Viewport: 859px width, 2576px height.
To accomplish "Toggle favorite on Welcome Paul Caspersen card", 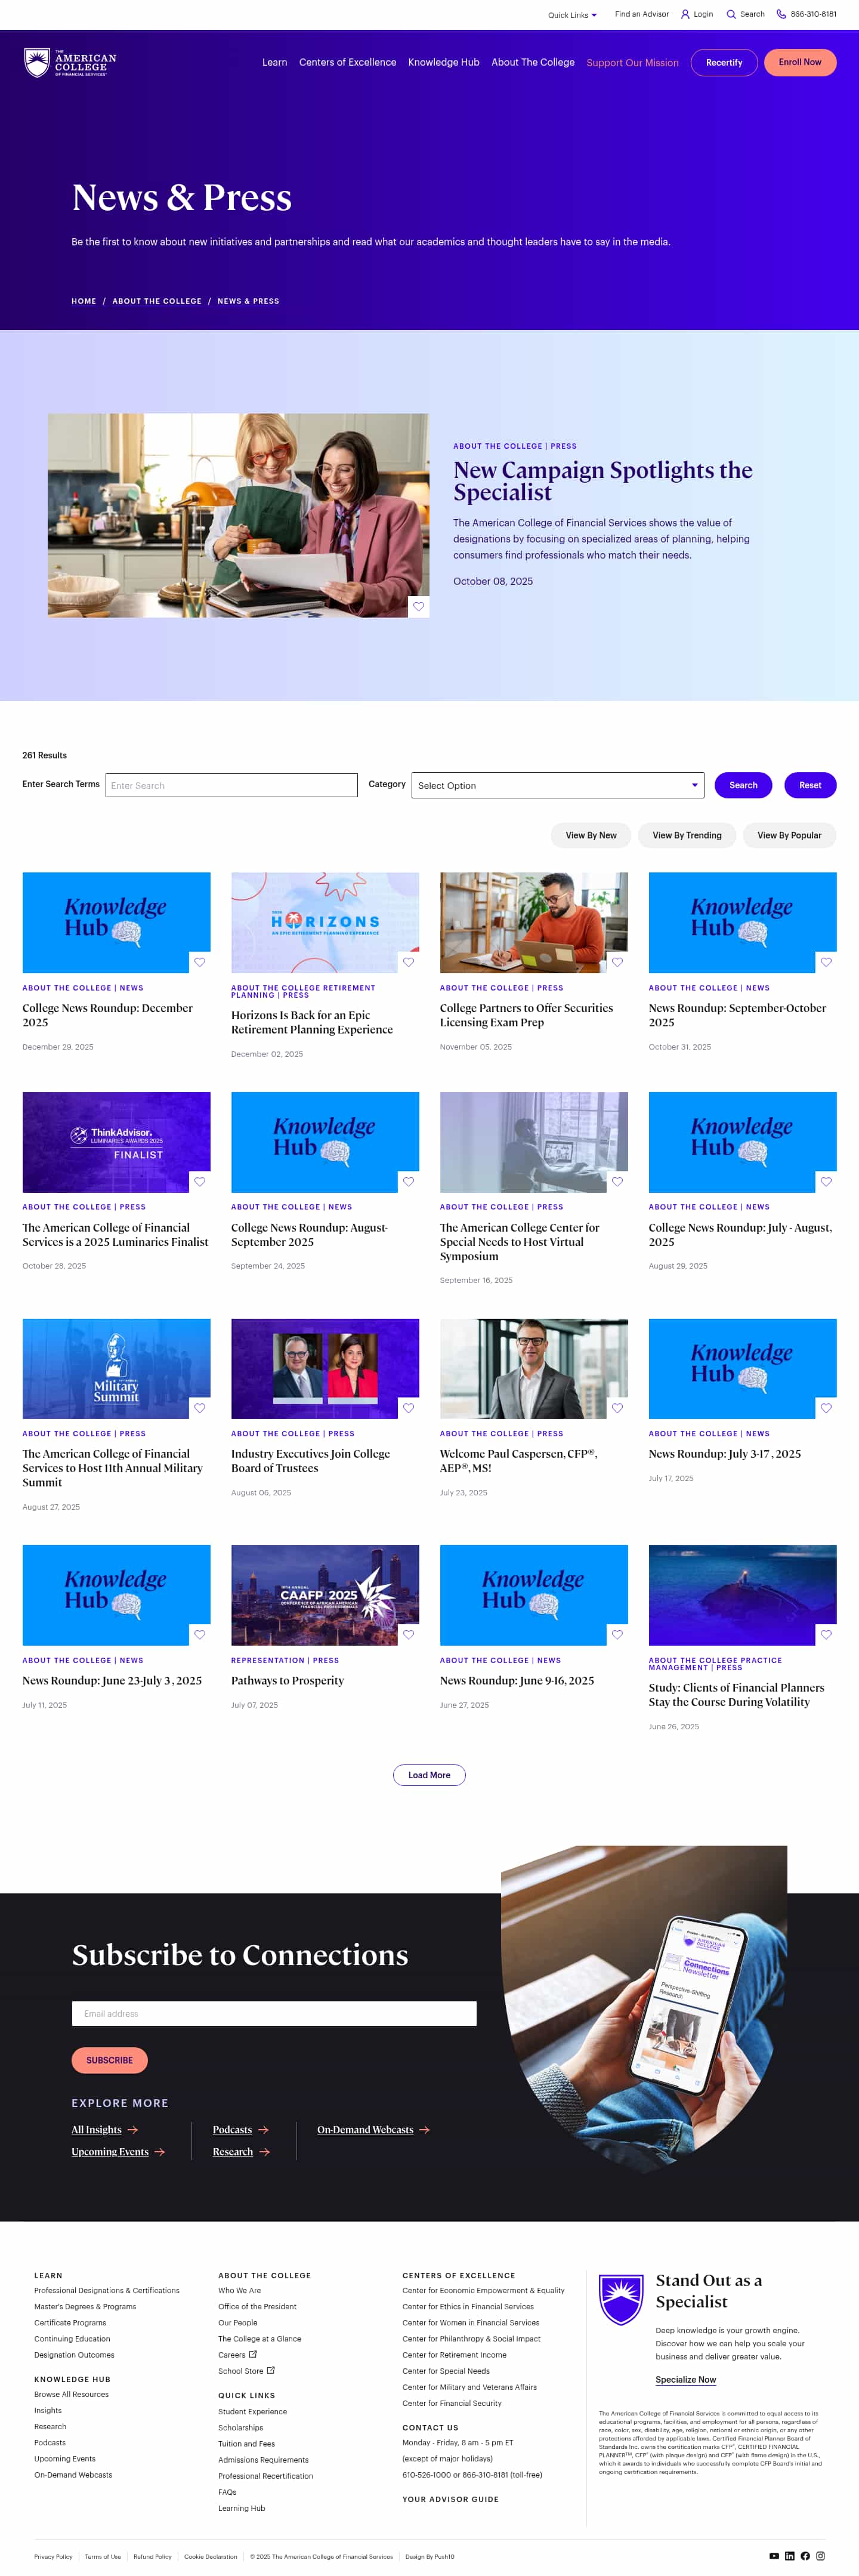I will click(617, 1408).
